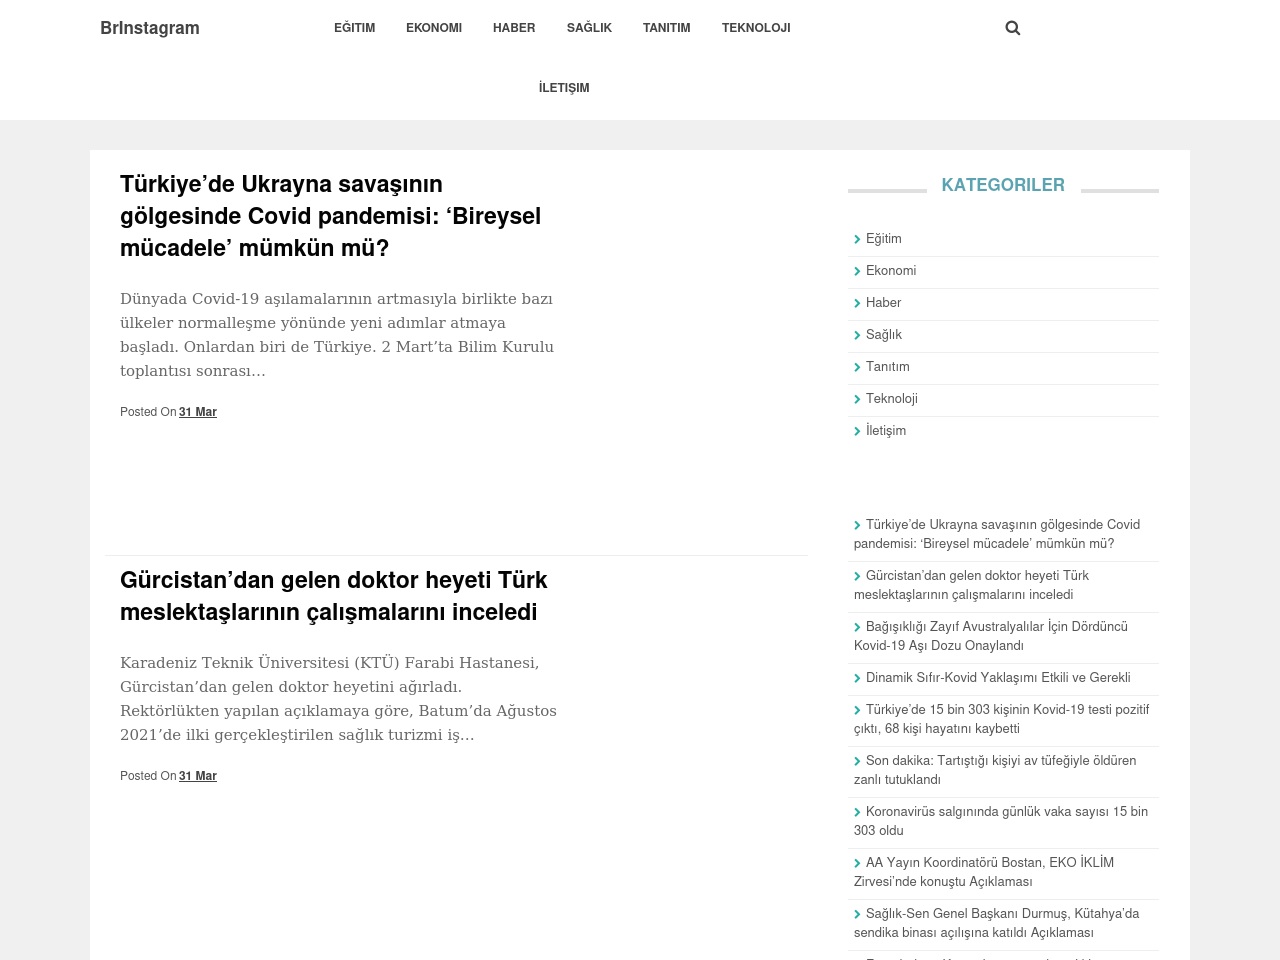Open the EKONOMI menu item
Viewport: 1280px width, 960px height.
(x=434, y=28)
